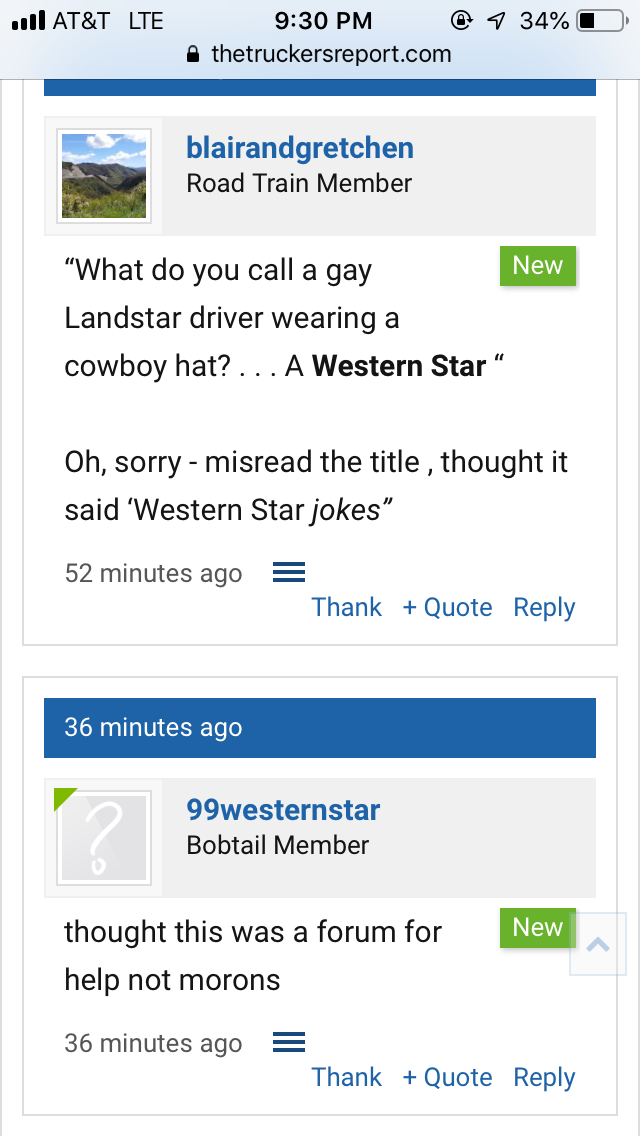Tap the battery icon in status bar
Viewport: 640px width, 1136px height.
[601, 21]
